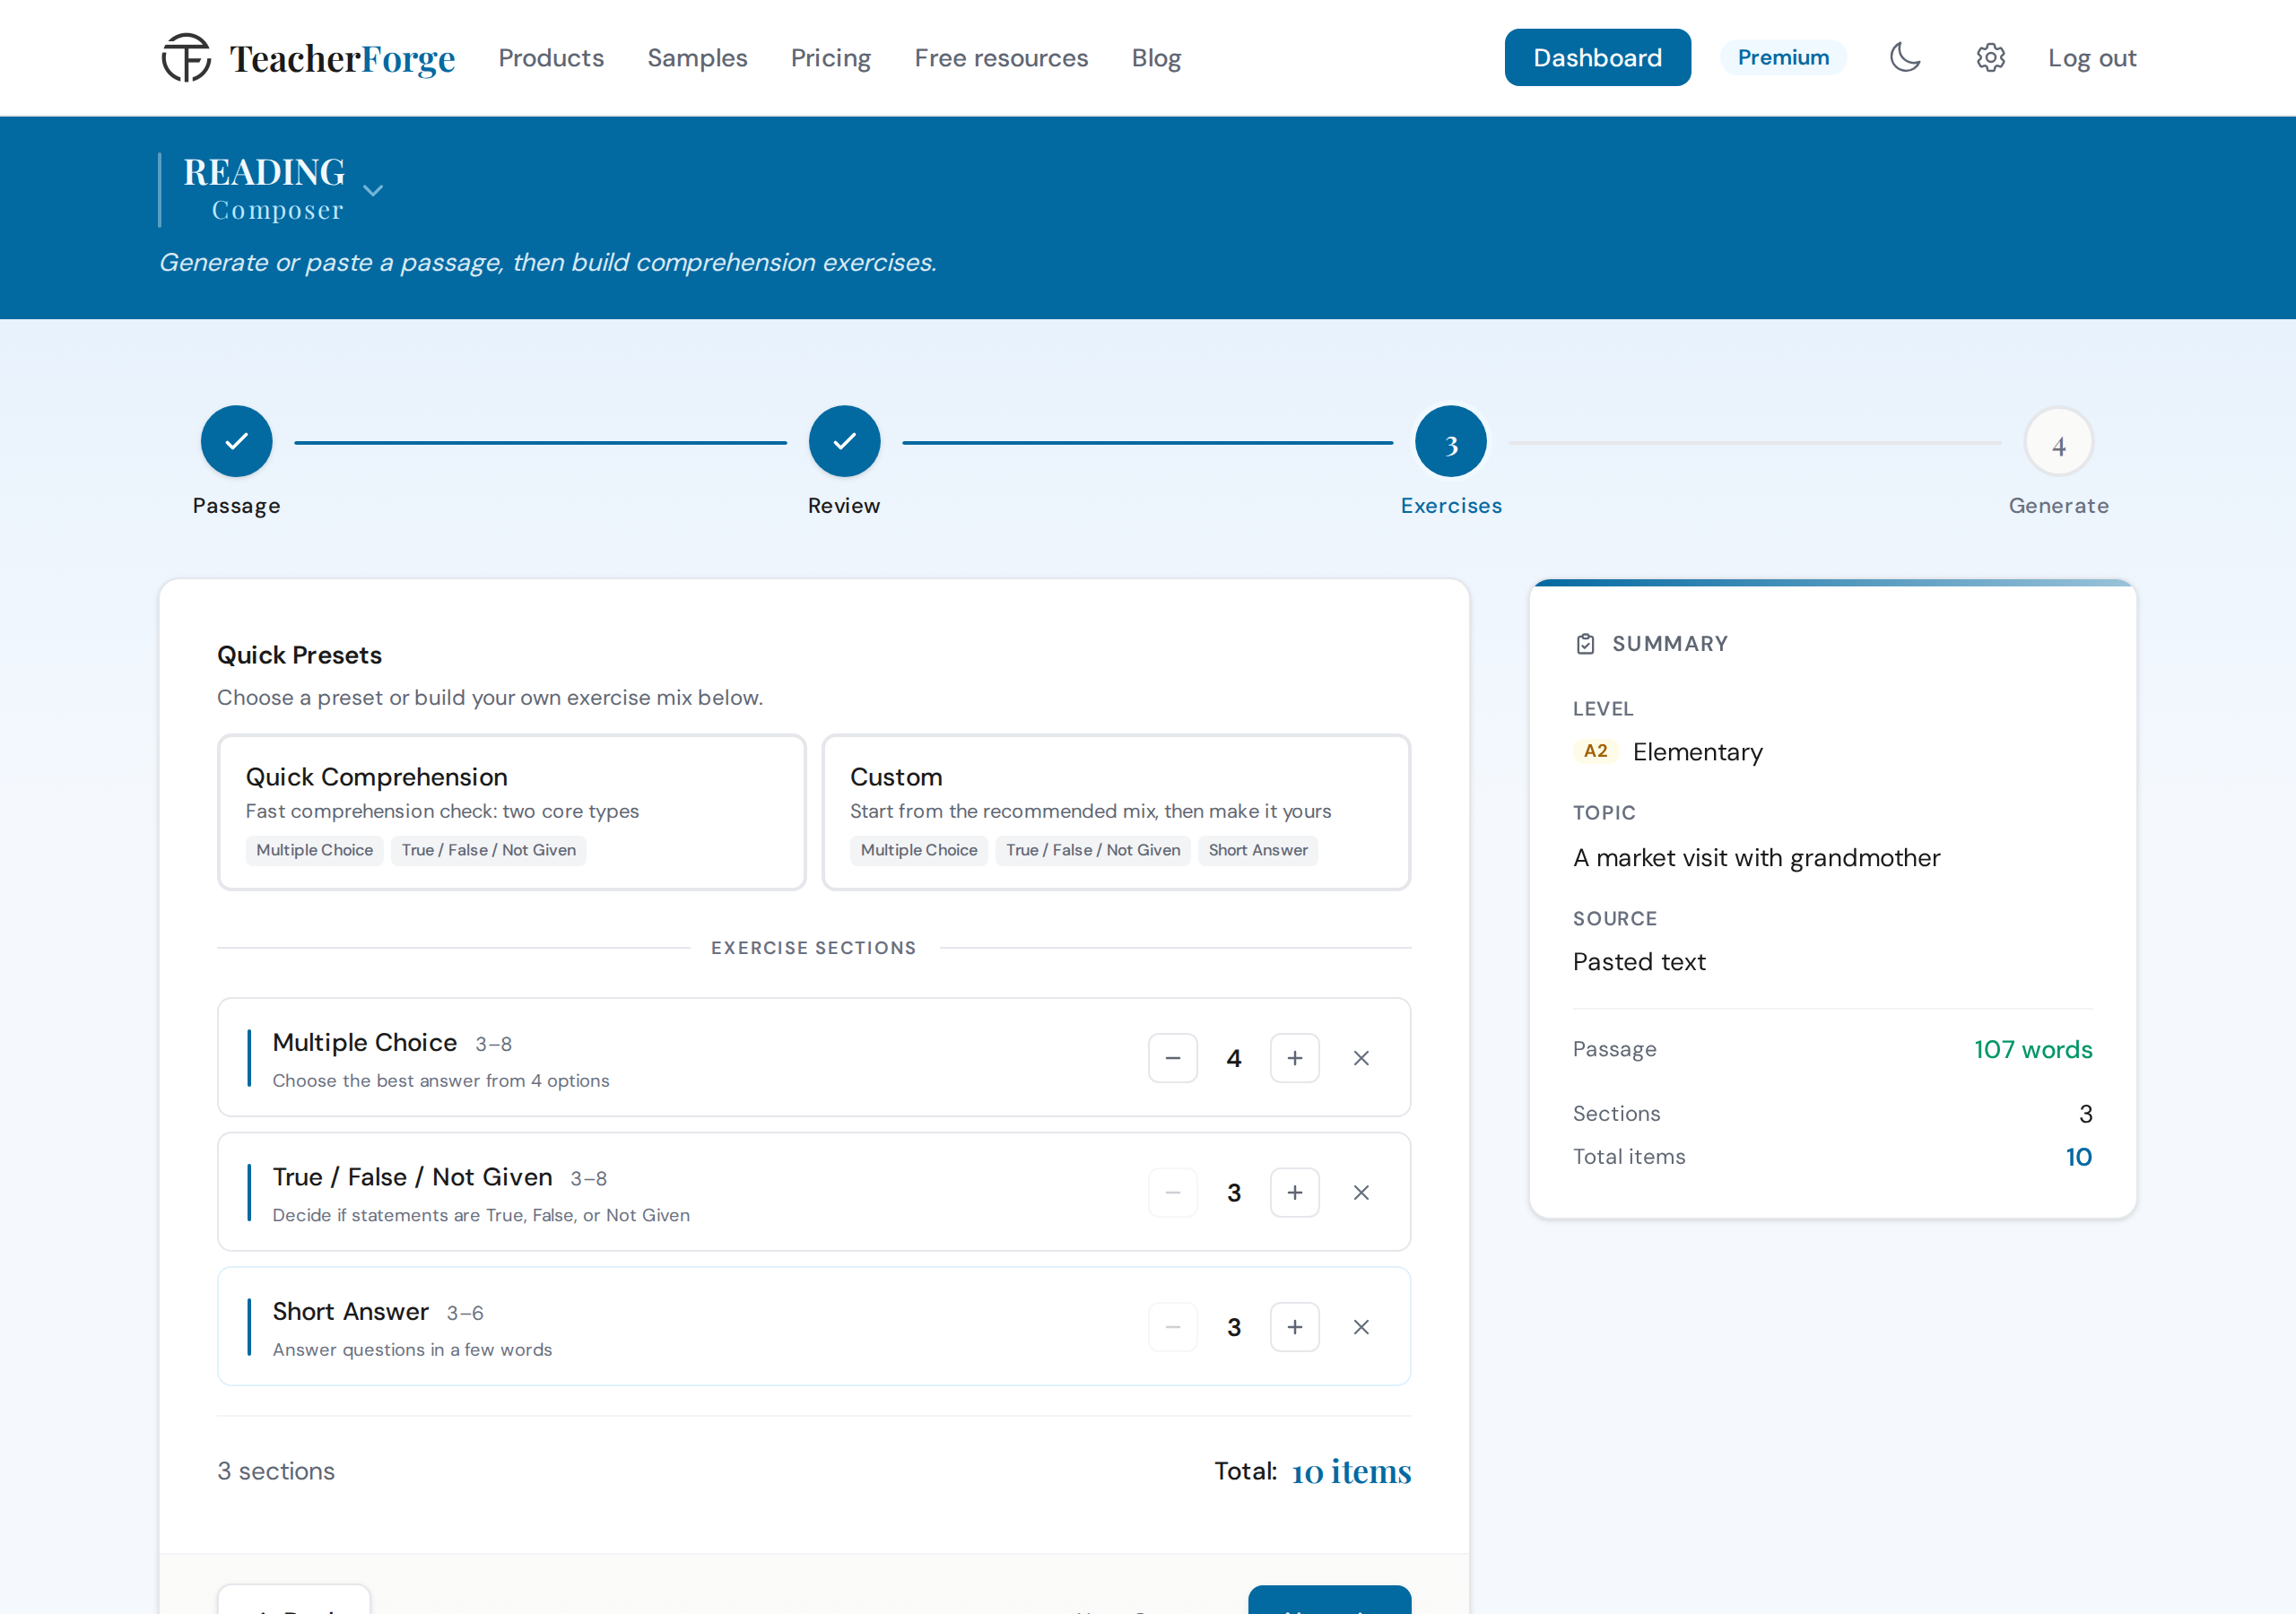Click the A2 level badge
This screenshot has height=1614, width=2296.
tap(1595, 751)
